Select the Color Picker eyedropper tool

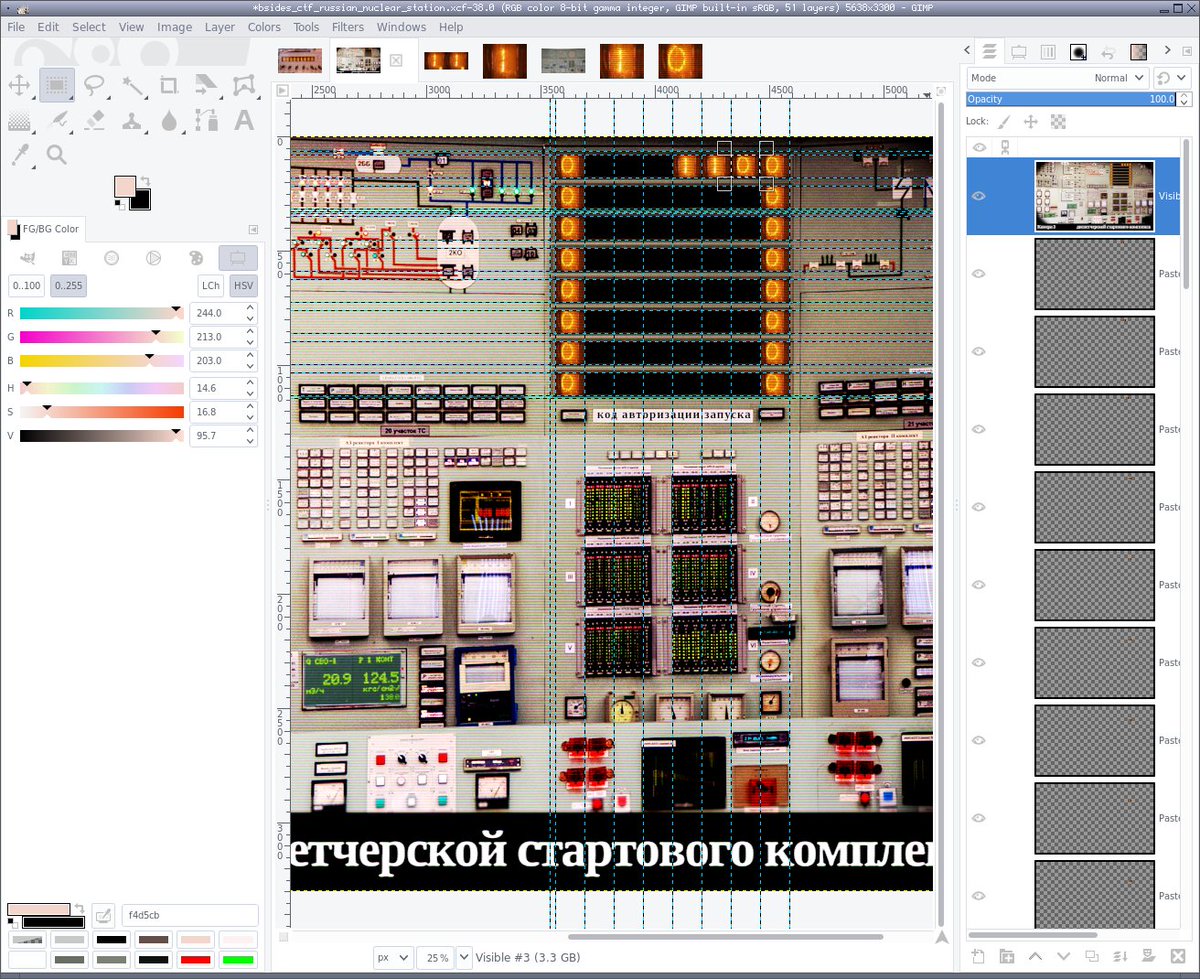click(19, 155)
